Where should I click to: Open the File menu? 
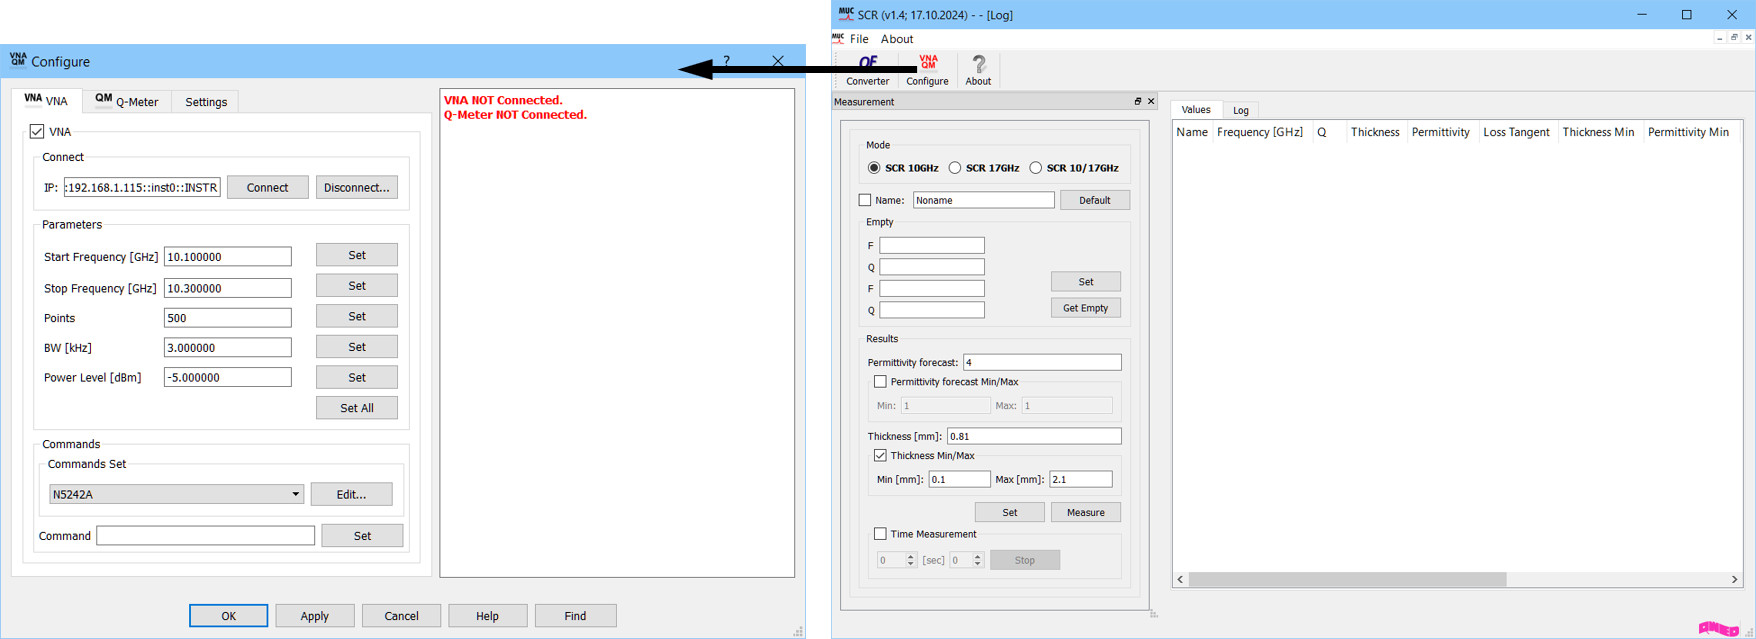[859, 39]
